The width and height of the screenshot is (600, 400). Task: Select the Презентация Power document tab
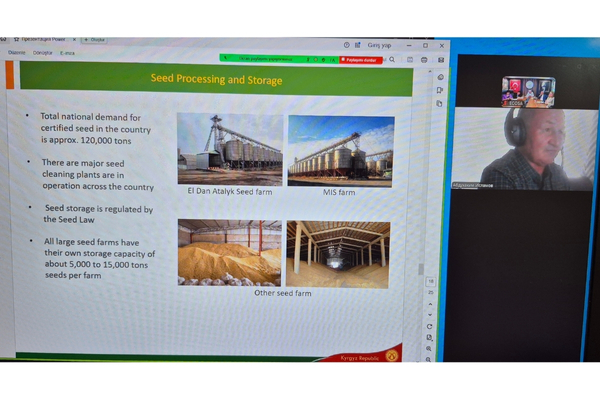click(x=43, y=39)
